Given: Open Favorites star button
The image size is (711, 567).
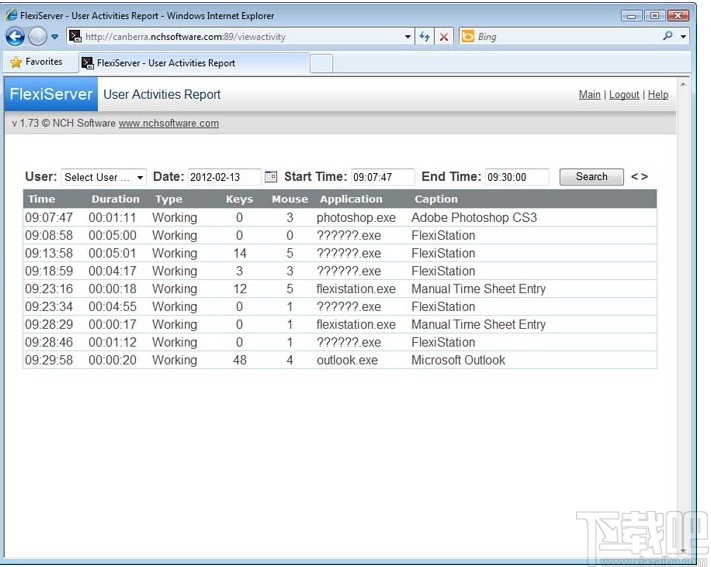Looking at the screenshot, I should (x=36, y=62).
